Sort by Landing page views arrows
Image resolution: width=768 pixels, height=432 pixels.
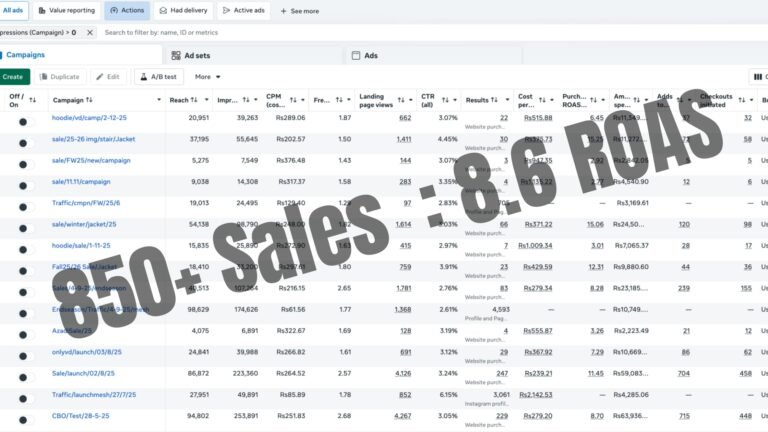401,100
